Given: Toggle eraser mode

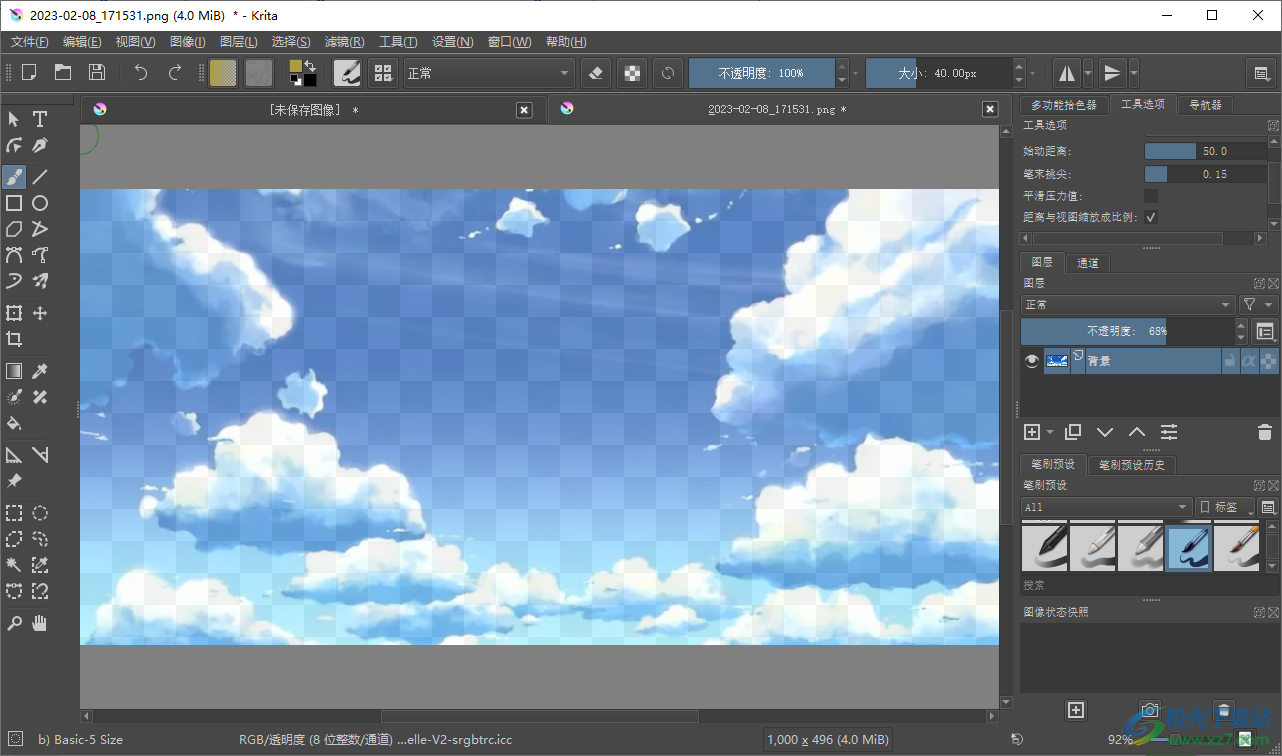Looking at the screenshot, I should pyautogui.click(x=597, y=72).
